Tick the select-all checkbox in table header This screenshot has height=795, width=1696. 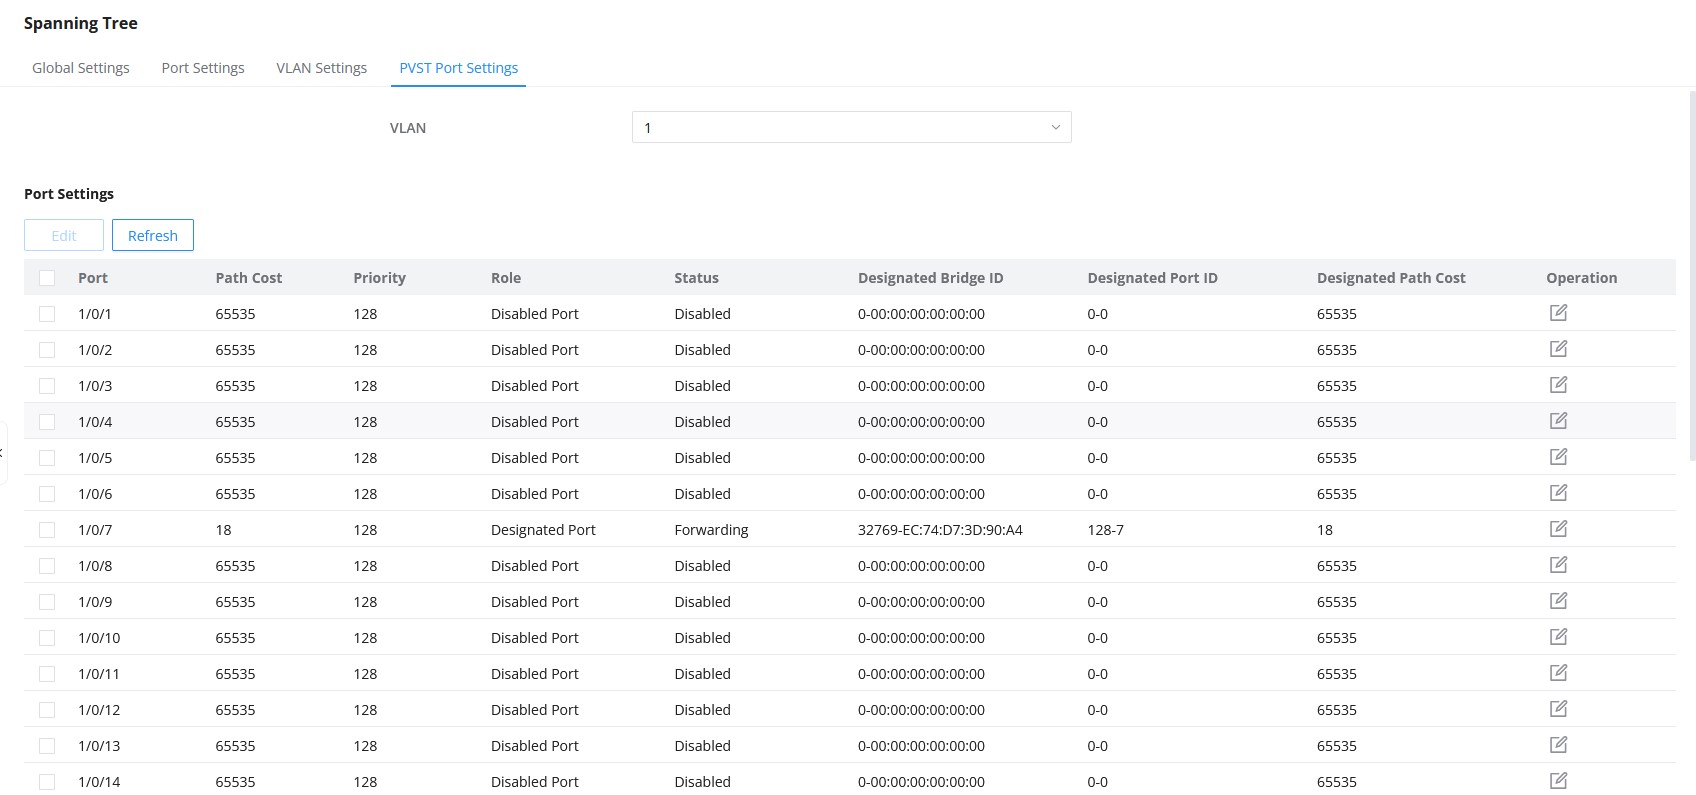(47, 278)
